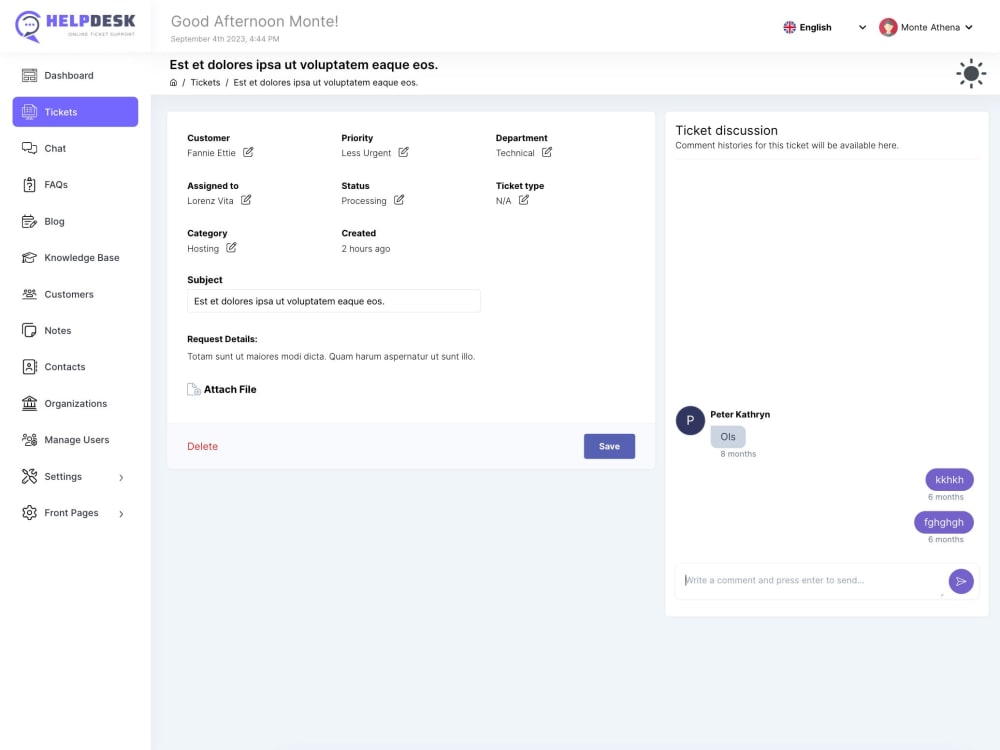Click the Knowledge Base graduation cap icon
Image resolution: width=1000 pixels, height=750 pixels.
coord(29,258)
